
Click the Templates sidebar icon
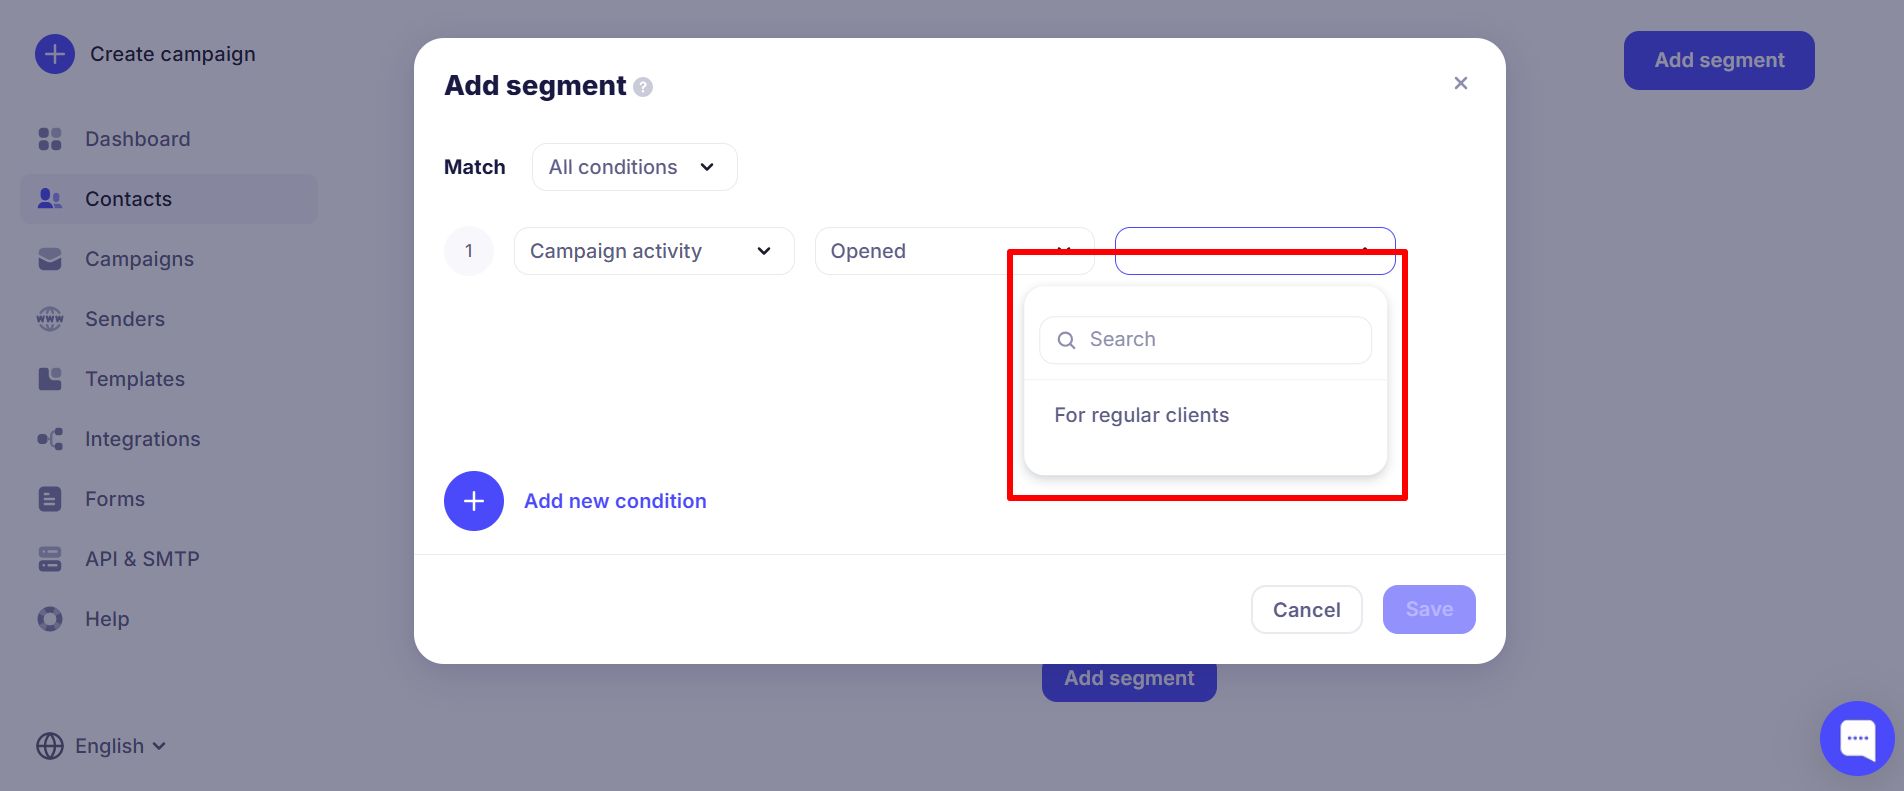pos(50,379)
